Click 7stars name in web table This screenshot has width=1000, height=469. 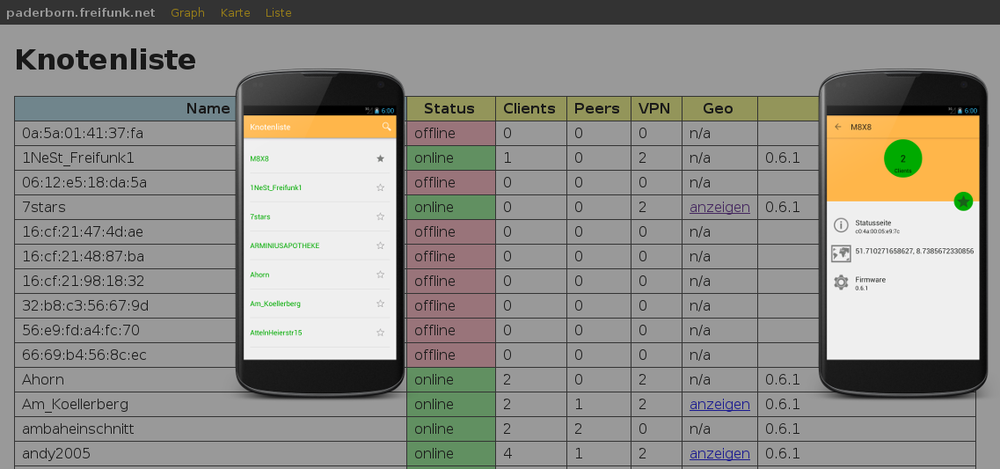pos(43,207)
